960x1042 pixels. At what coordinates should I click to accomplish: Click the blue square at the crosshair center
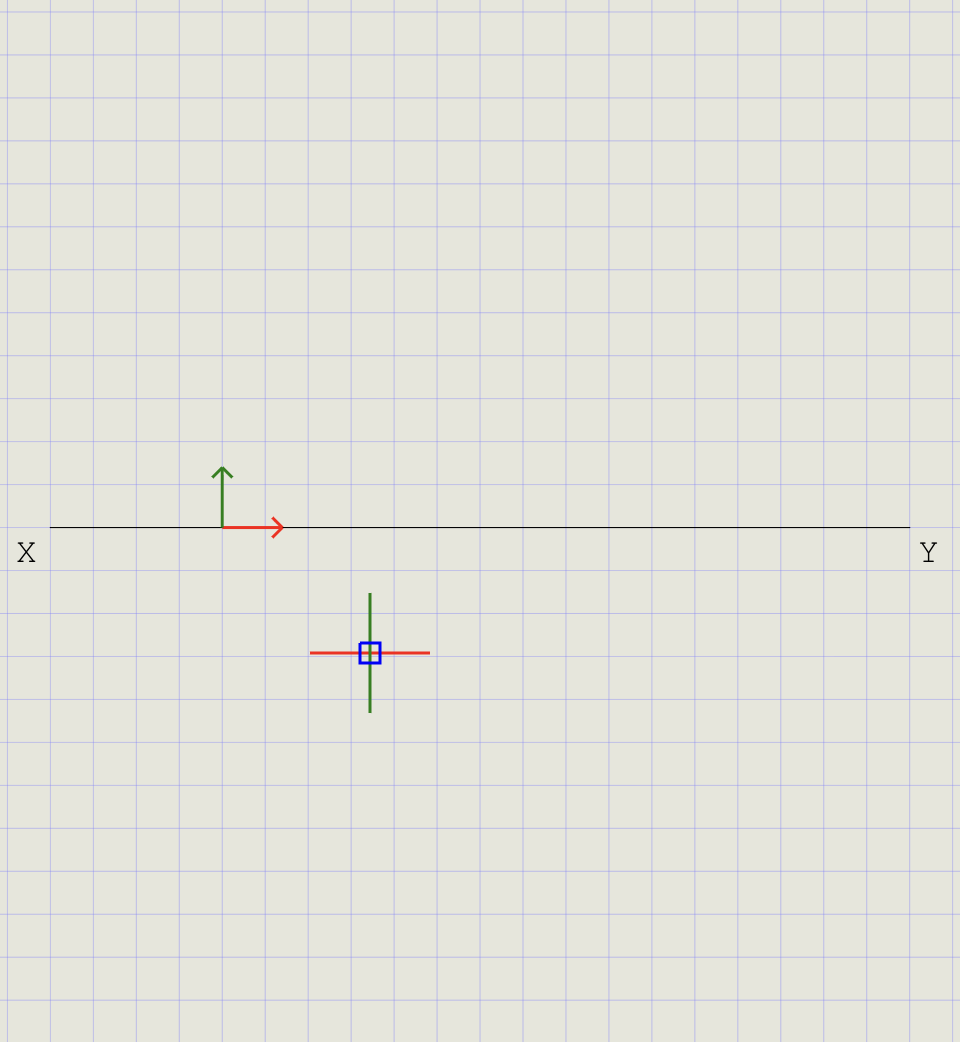[x=370, y=653]
